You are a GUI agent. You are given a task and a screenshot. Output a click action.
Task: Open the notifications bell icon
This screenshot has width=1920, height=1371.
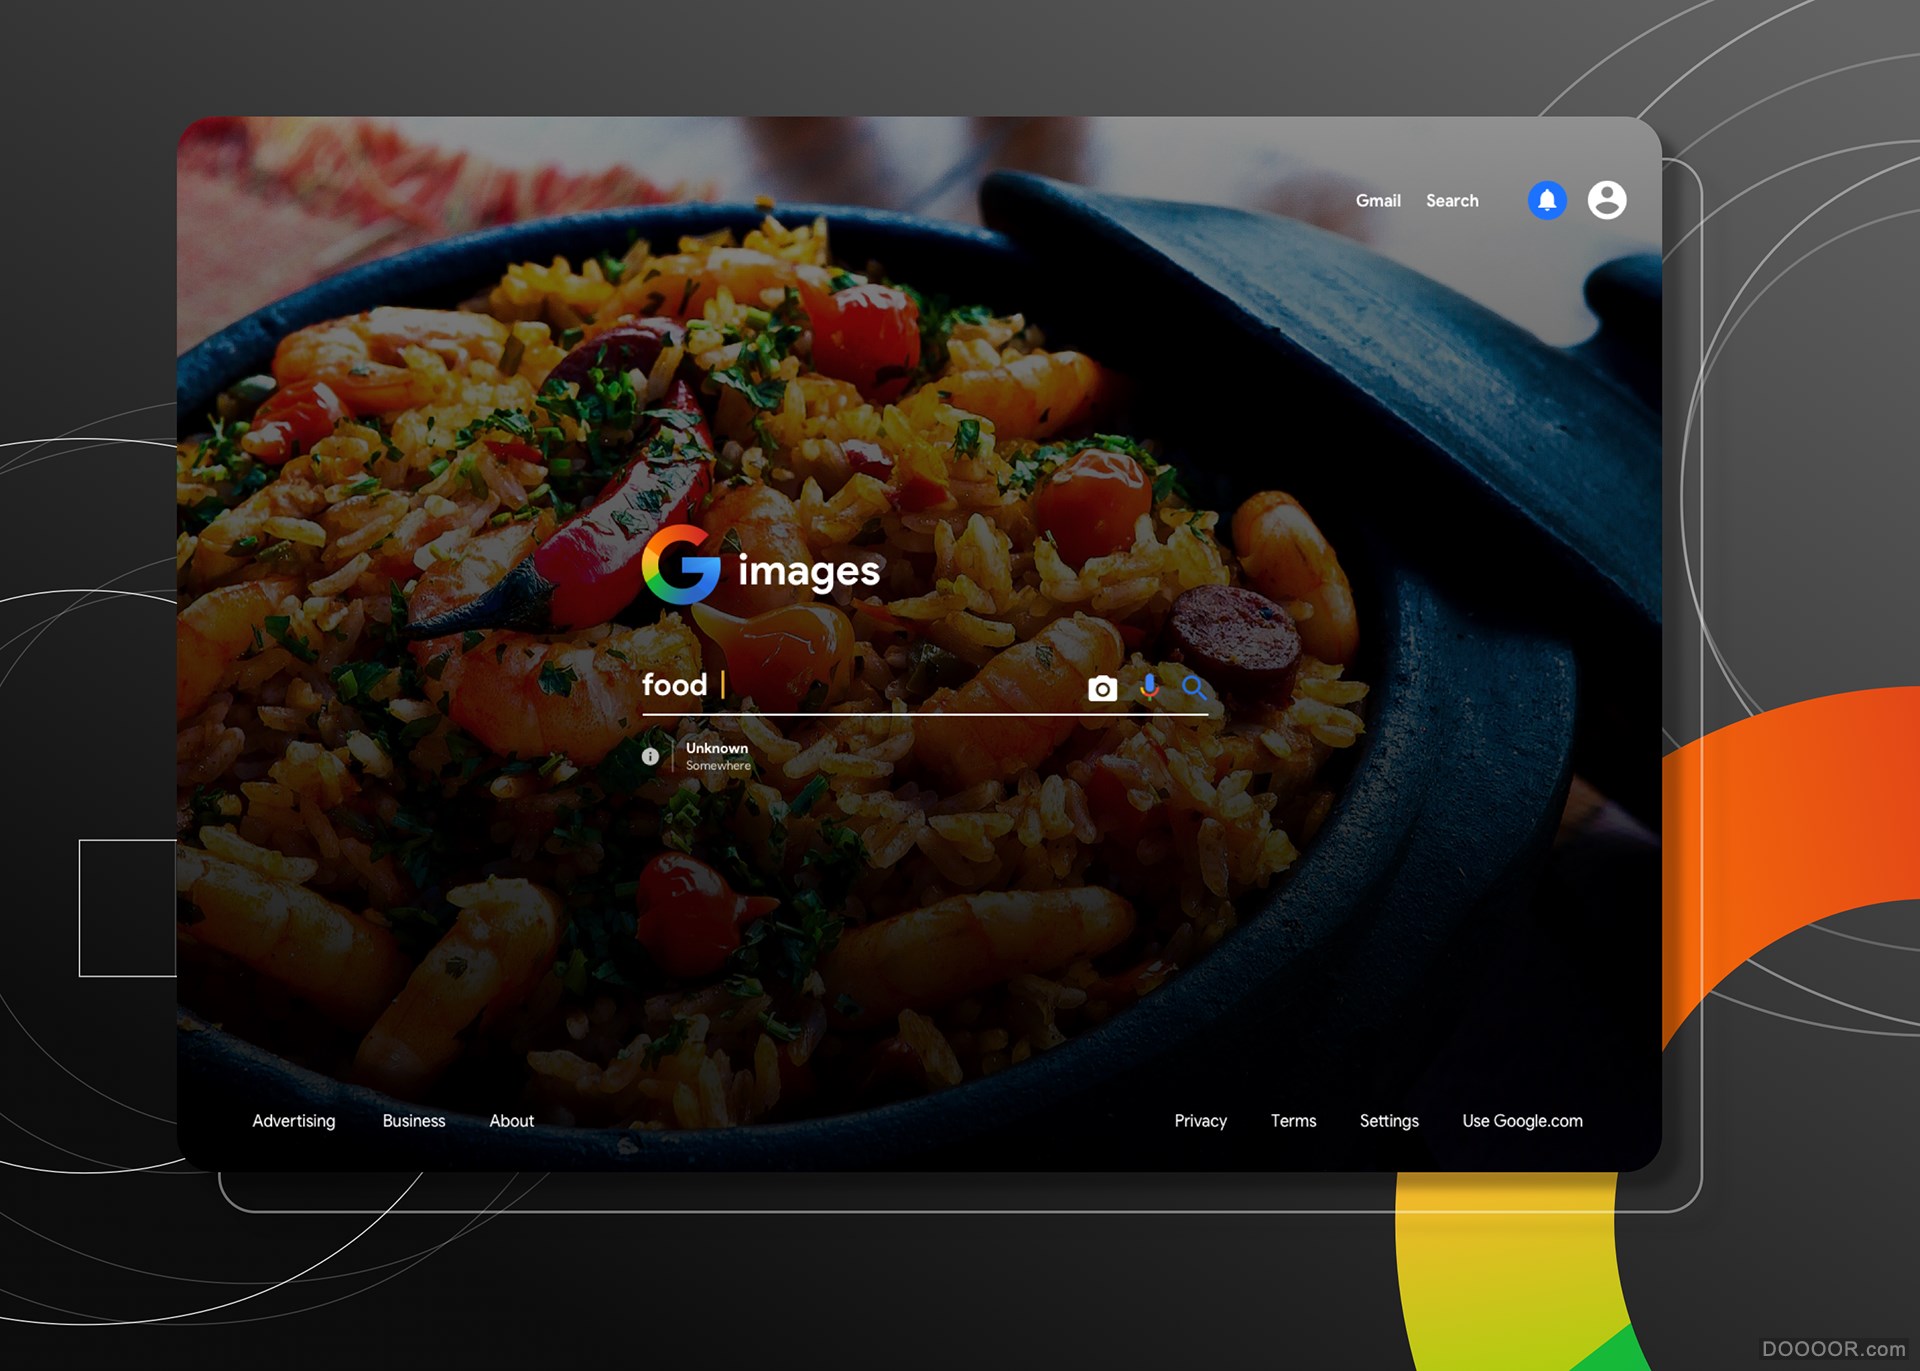click(1546, 200)
